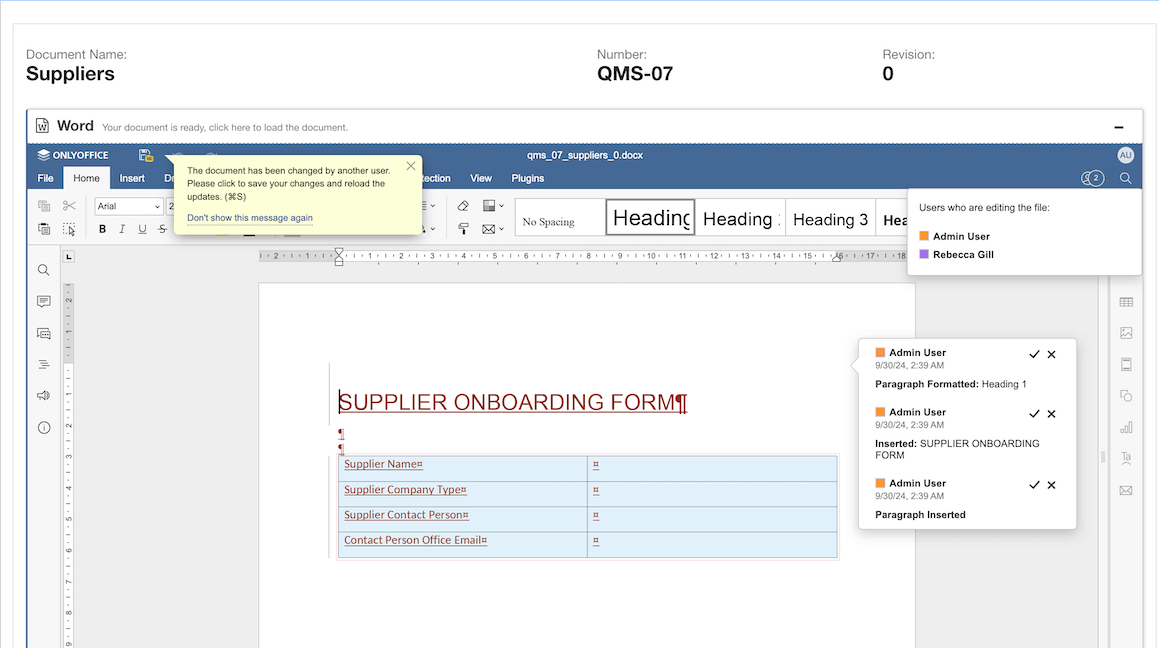The height and width of the screenshot is (648, 1159).
Task: Open the Chat panel in left sidebar
Action: pyautogui.click(x=44, y=333)
